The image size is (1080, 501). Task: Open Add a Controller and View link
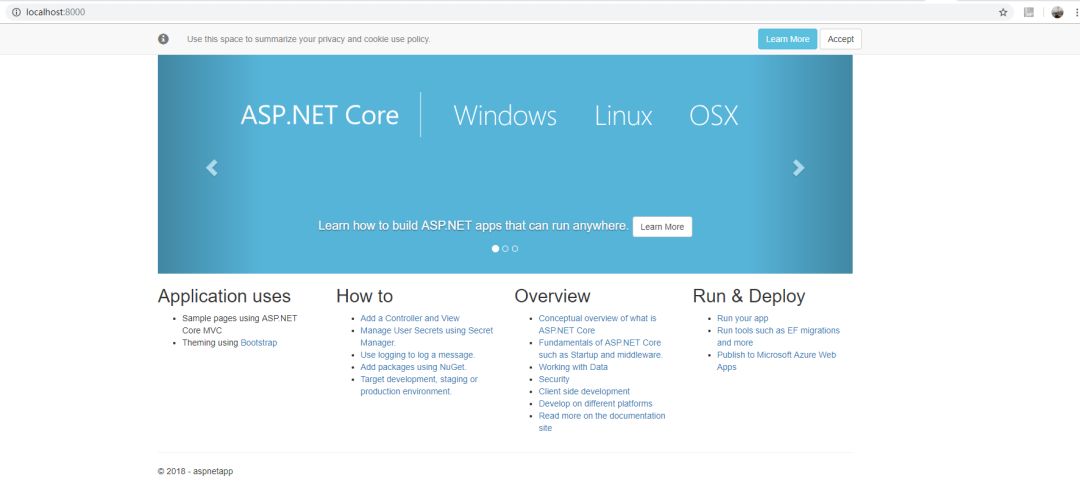click(410, 318)
